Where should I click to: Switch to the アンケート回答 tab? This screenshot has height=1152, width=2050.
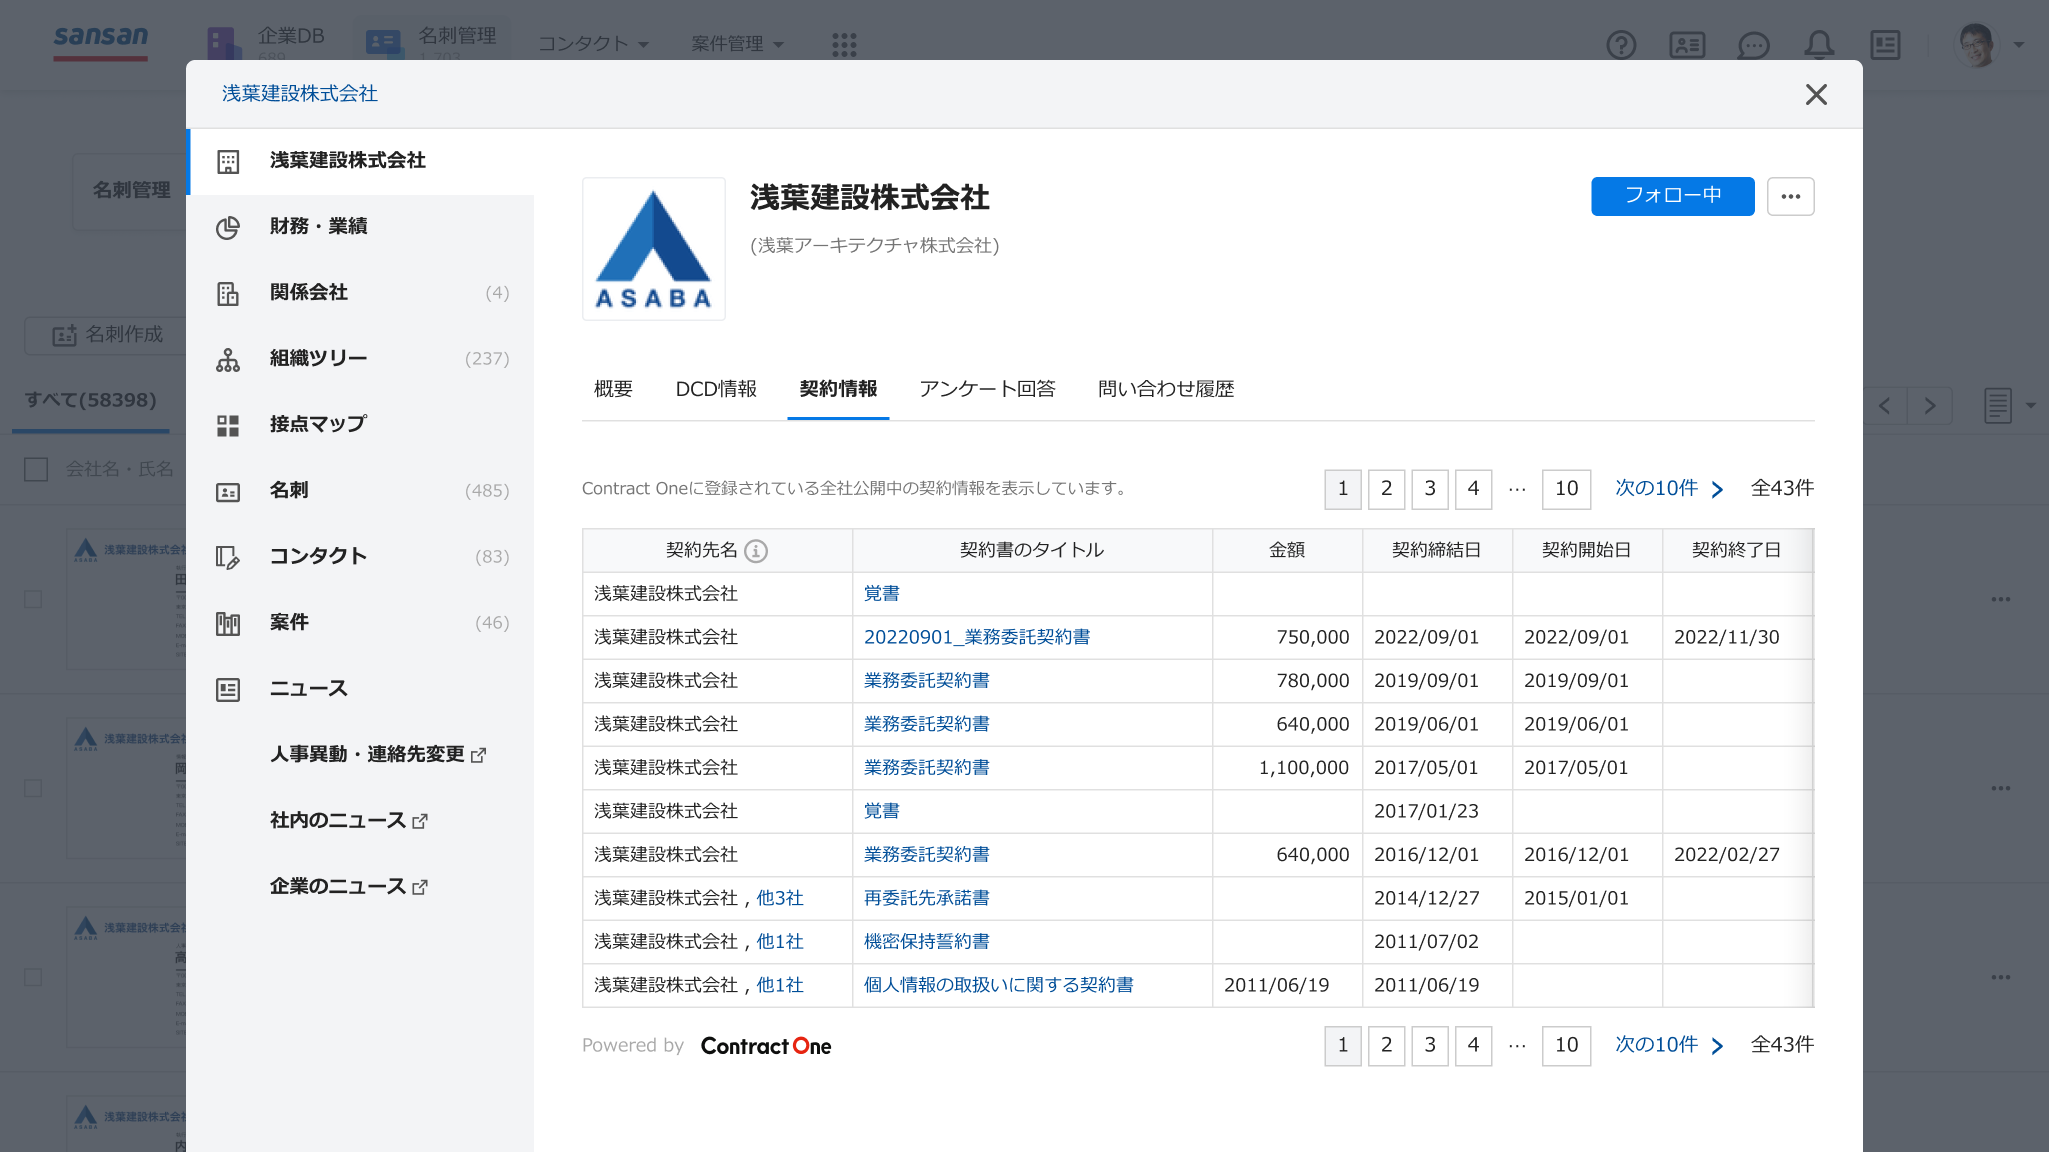pyautogui.click(x=988, y=389)
